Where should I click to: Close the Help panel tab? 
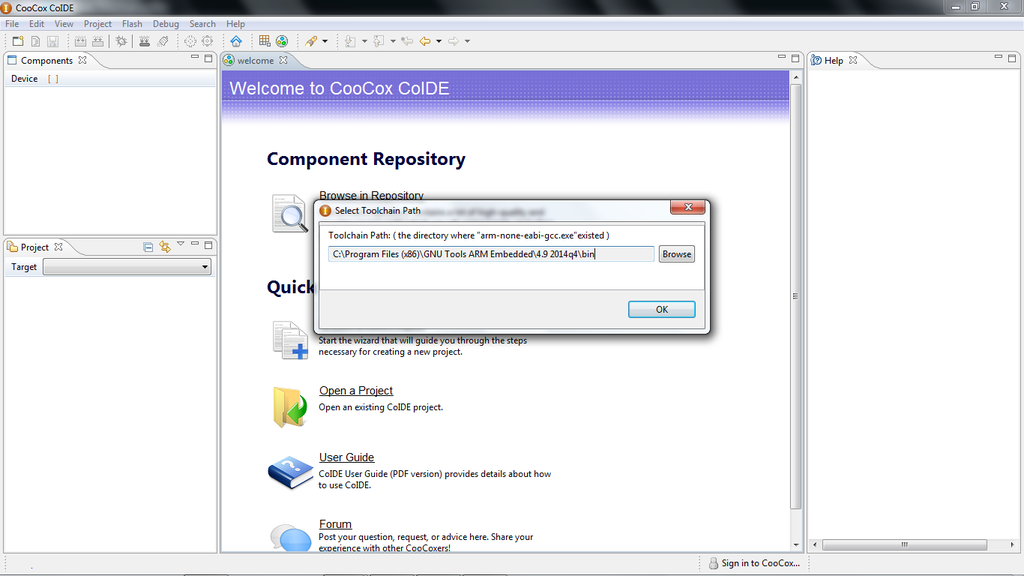853,60
